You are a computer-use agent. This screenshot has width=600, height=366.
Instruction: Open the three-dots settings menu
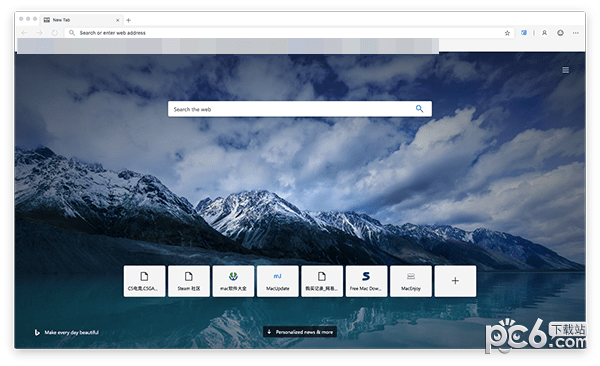(x=576, y=33)
